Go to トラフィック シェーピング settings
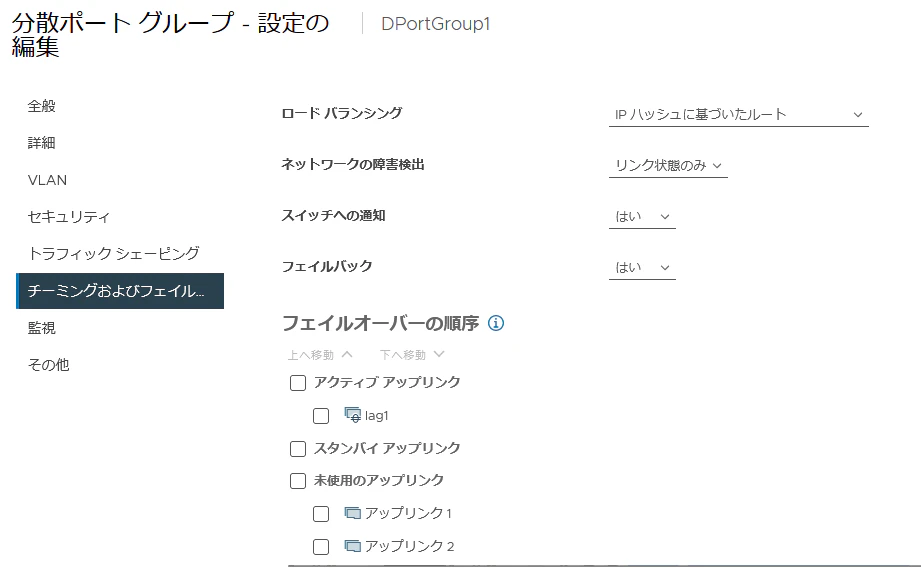This screenshot has width=921, height=582. (114, 254)
